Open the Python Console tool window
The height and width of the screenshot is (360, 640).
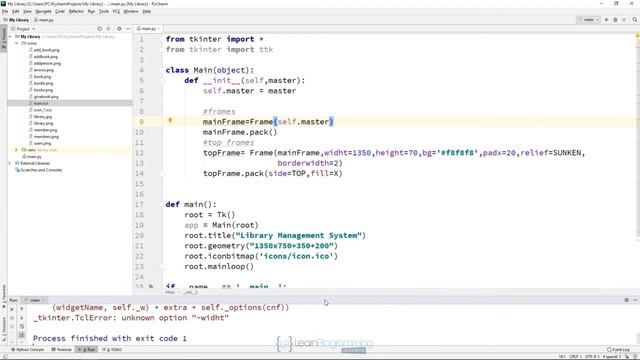27,350
